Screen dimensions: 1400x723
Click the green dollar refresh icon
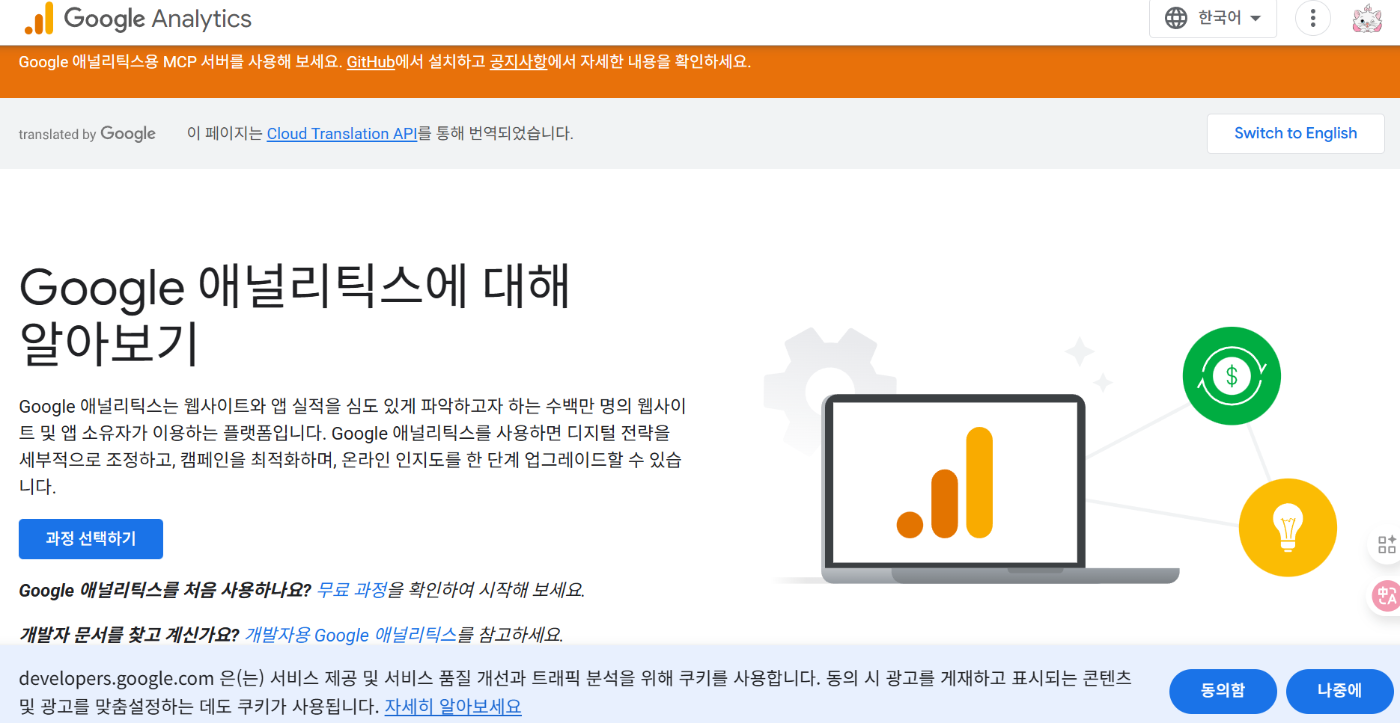click(x=1231, y=376)
